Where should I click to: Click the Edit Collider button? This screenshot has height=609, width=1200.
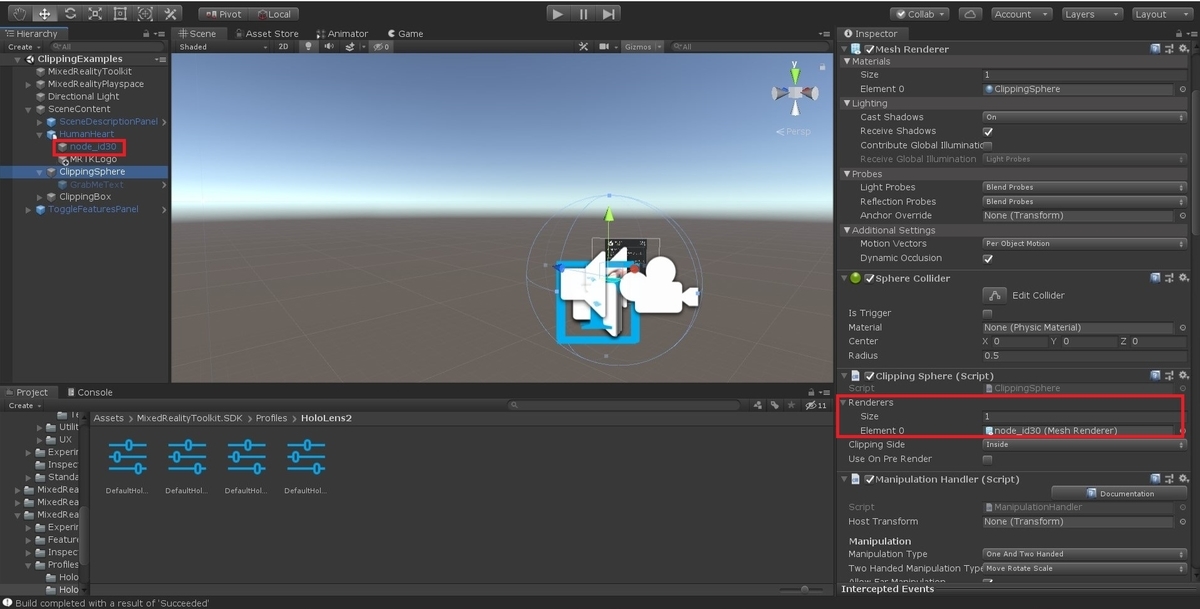click(993, 295)
